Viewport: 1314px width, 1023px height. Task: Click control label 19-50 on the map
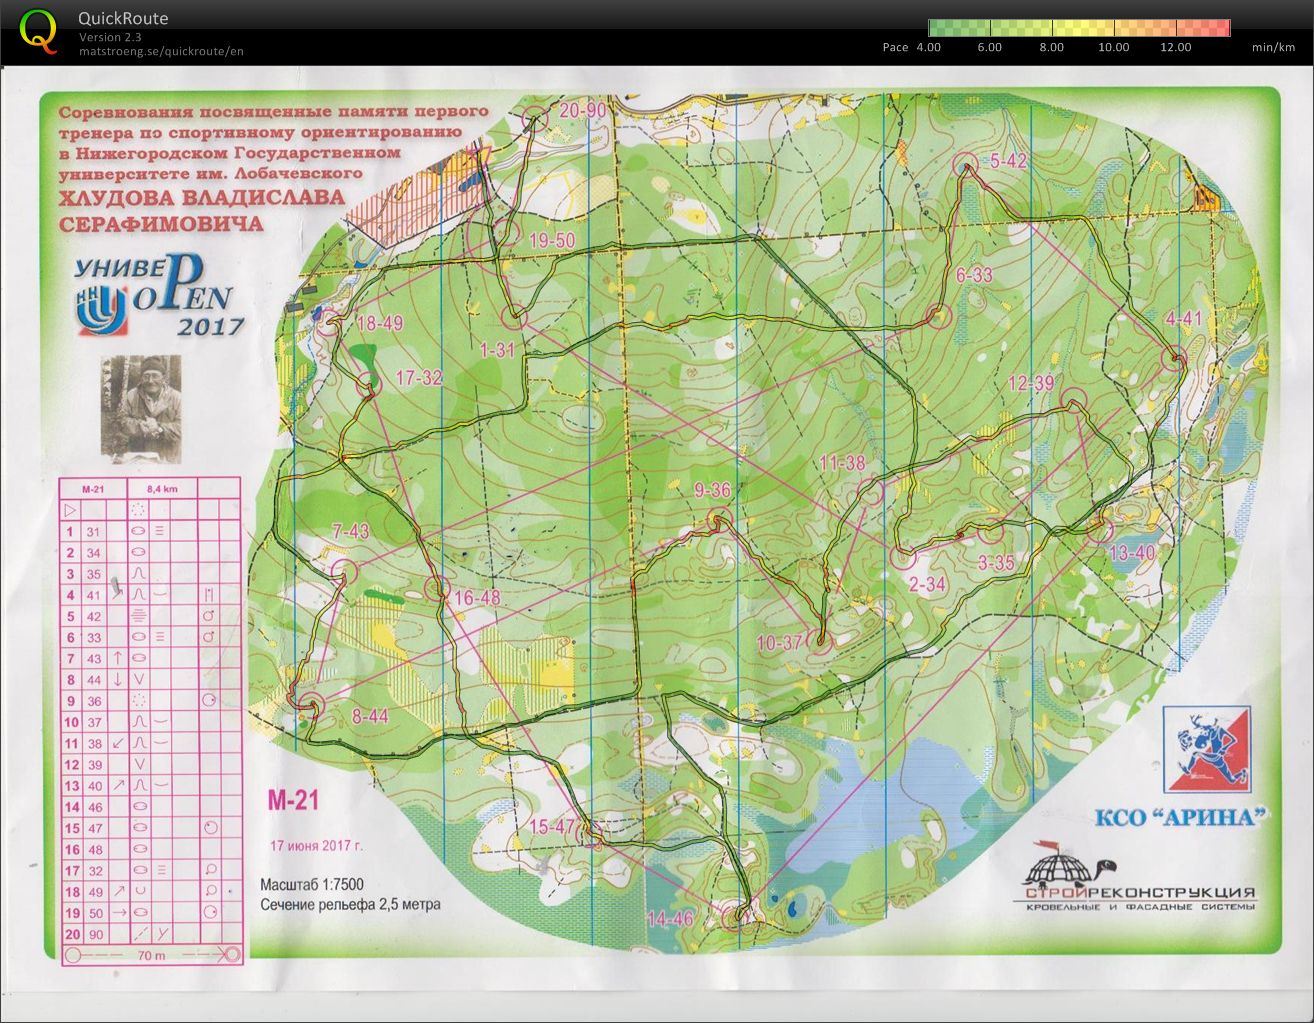553,241
